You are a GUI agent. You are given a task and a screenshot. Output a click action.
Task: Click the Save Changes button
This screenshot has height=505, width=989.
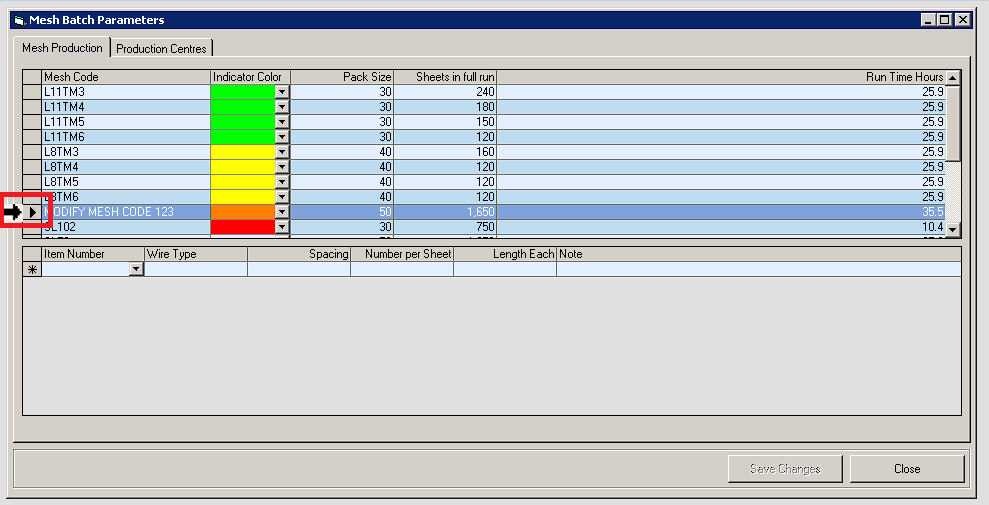tap(785, 468)
